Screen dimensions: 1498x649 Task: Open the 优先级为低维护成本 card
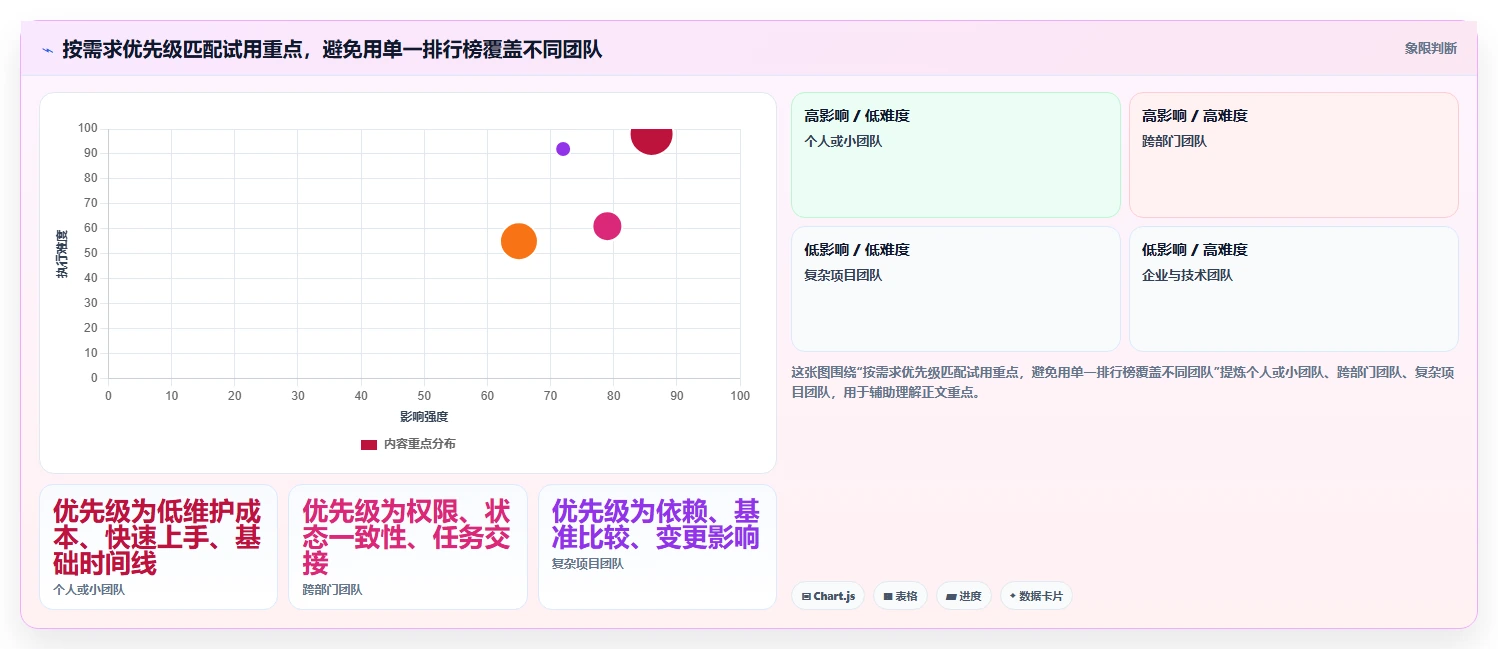pyautogui.click(x=158, y=547)
